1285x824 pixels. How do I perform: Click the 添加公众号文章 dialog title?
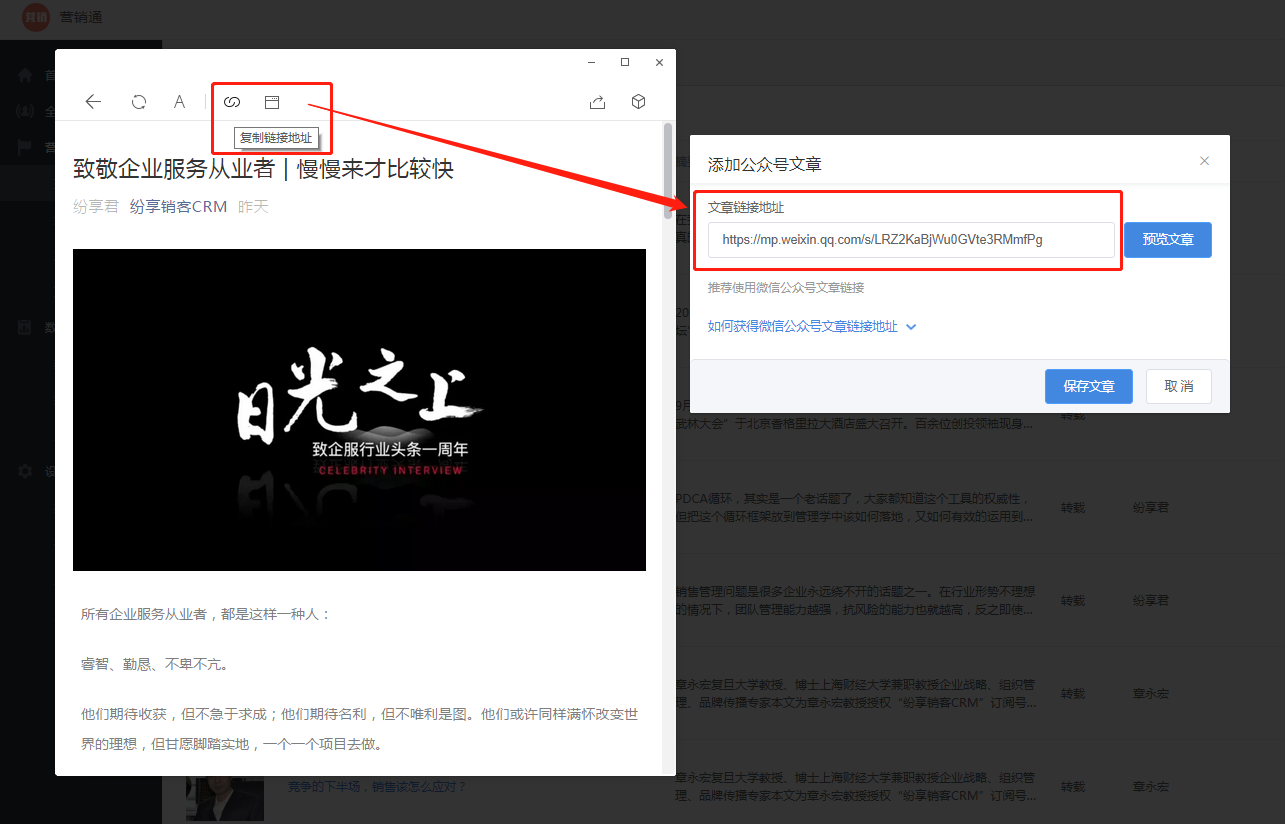coord(765,164)
